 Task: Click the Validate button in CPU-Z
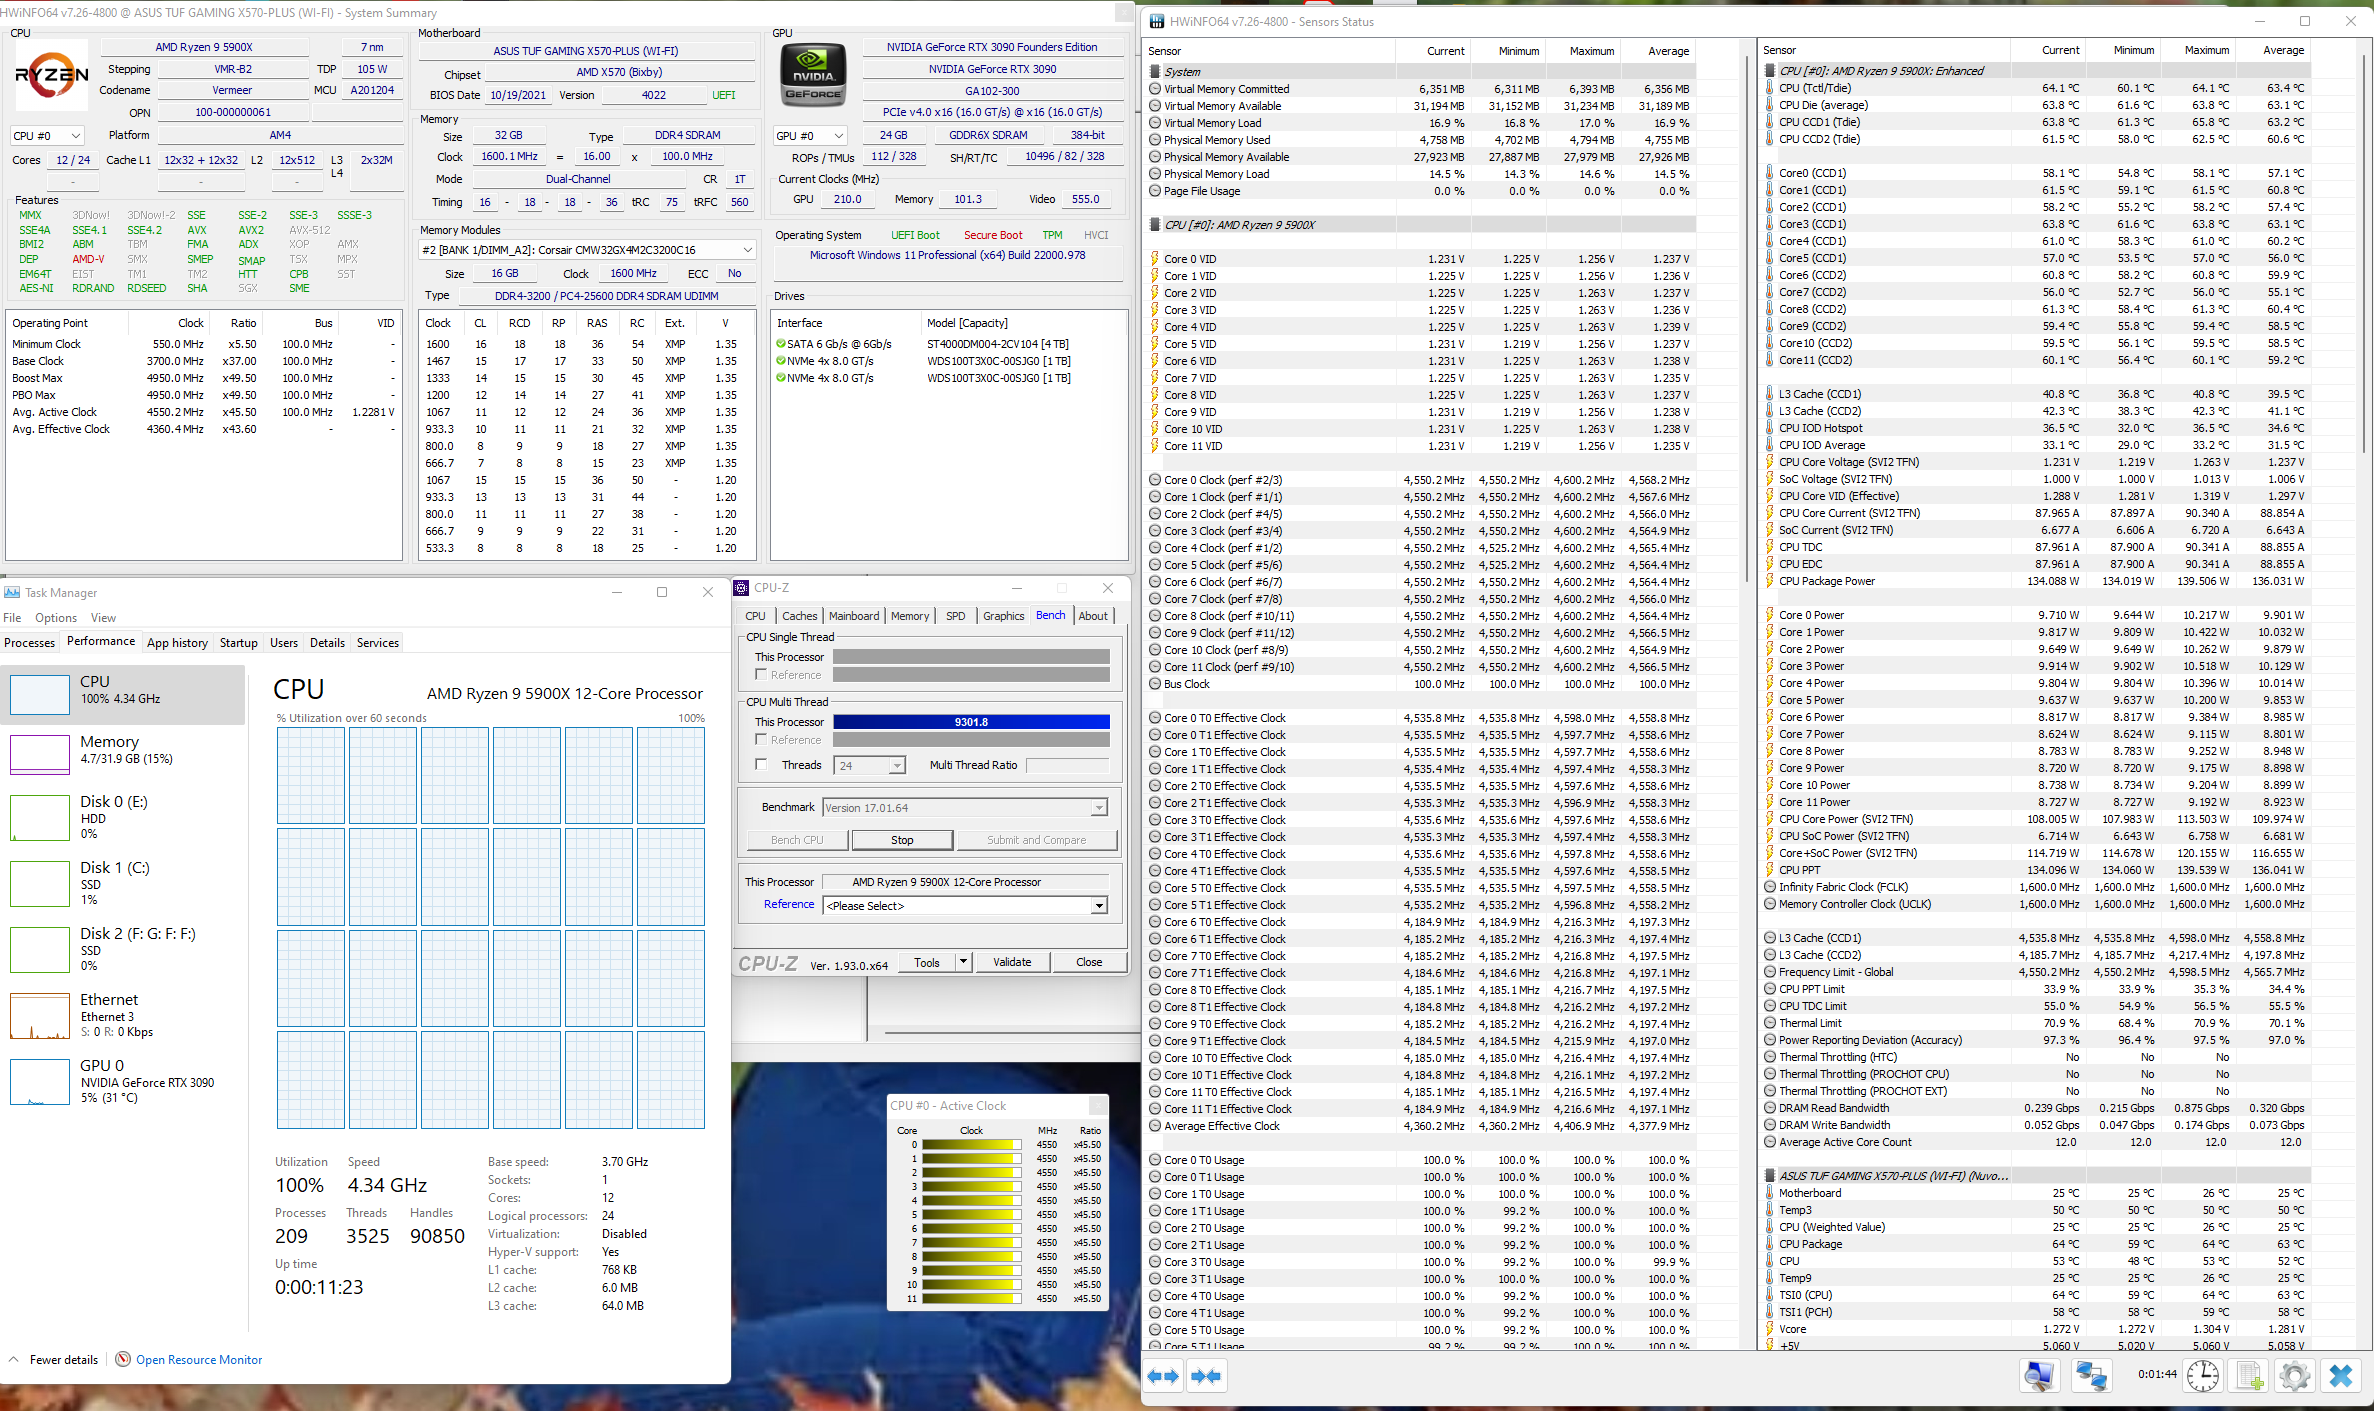point(1012,962)
